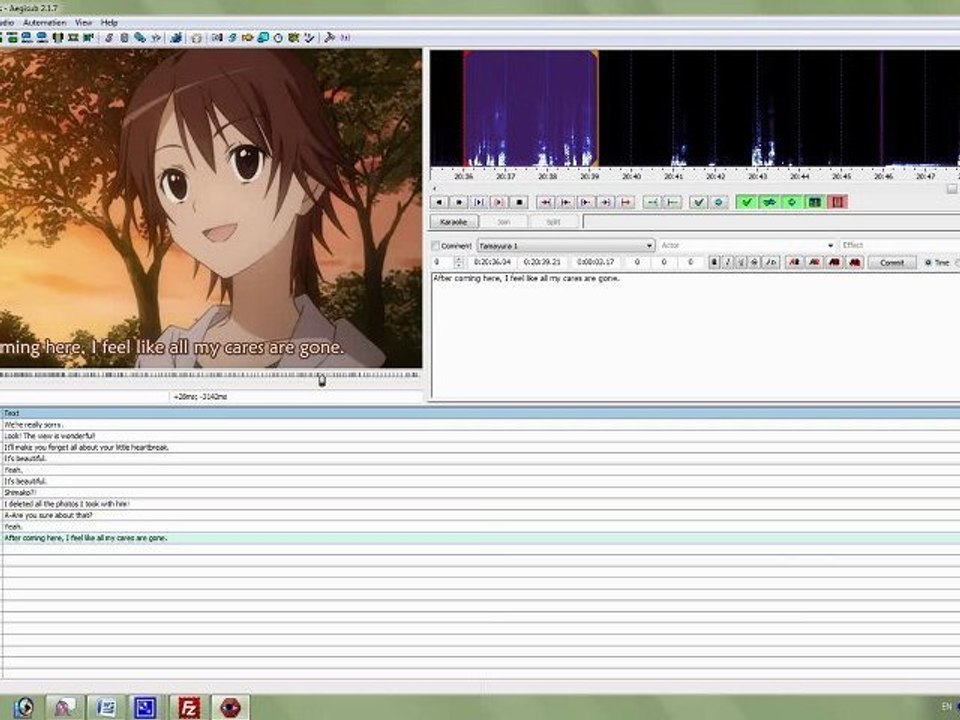Go to selection audio icon
This screenshot has height=720, width=960.
click(719, 202)
